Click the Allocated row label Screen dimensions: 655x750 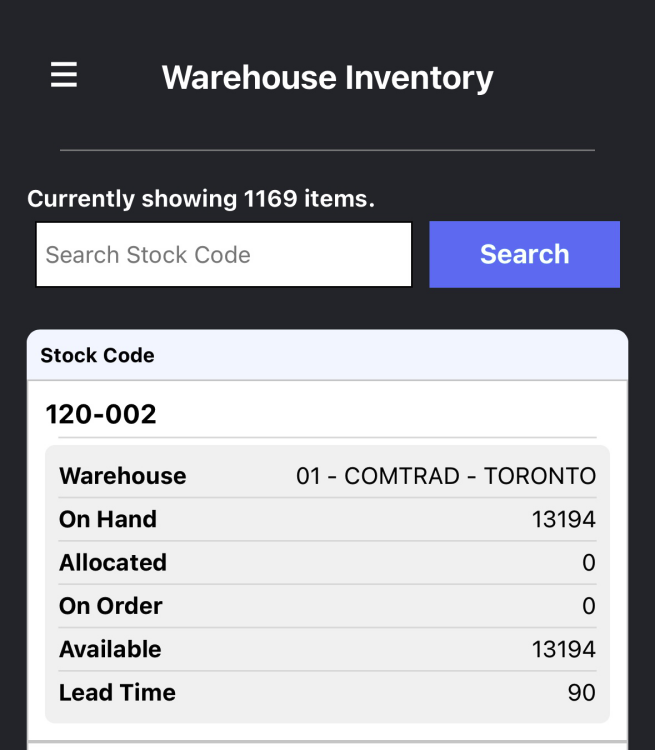[113, 562]
